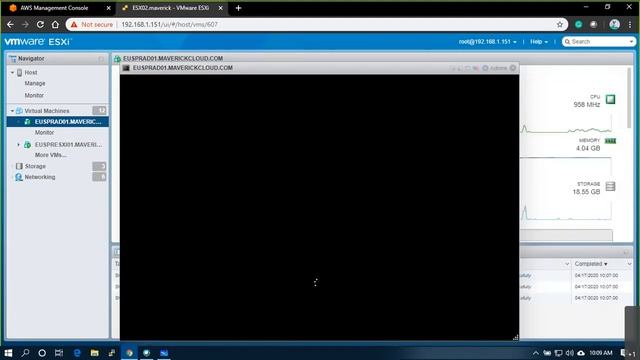The image size is (640, 360).
Task: Open the browser profile avatar
Action: (x=614, y=24)
